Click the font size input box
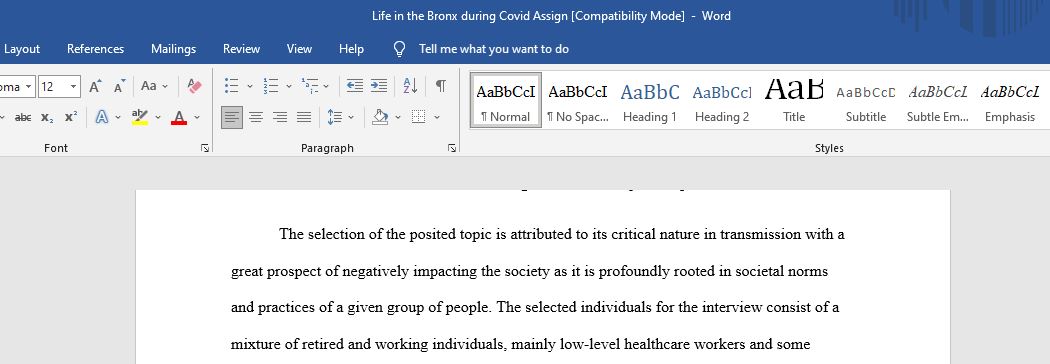1050x364 pixels. point(53,86)
